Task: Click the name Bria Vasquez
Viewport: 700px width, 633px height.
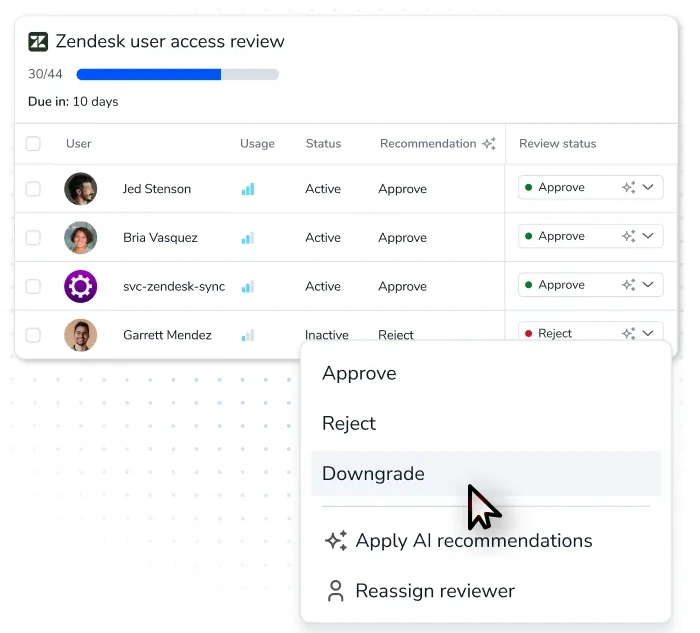Action: click(x=160, y=237)
